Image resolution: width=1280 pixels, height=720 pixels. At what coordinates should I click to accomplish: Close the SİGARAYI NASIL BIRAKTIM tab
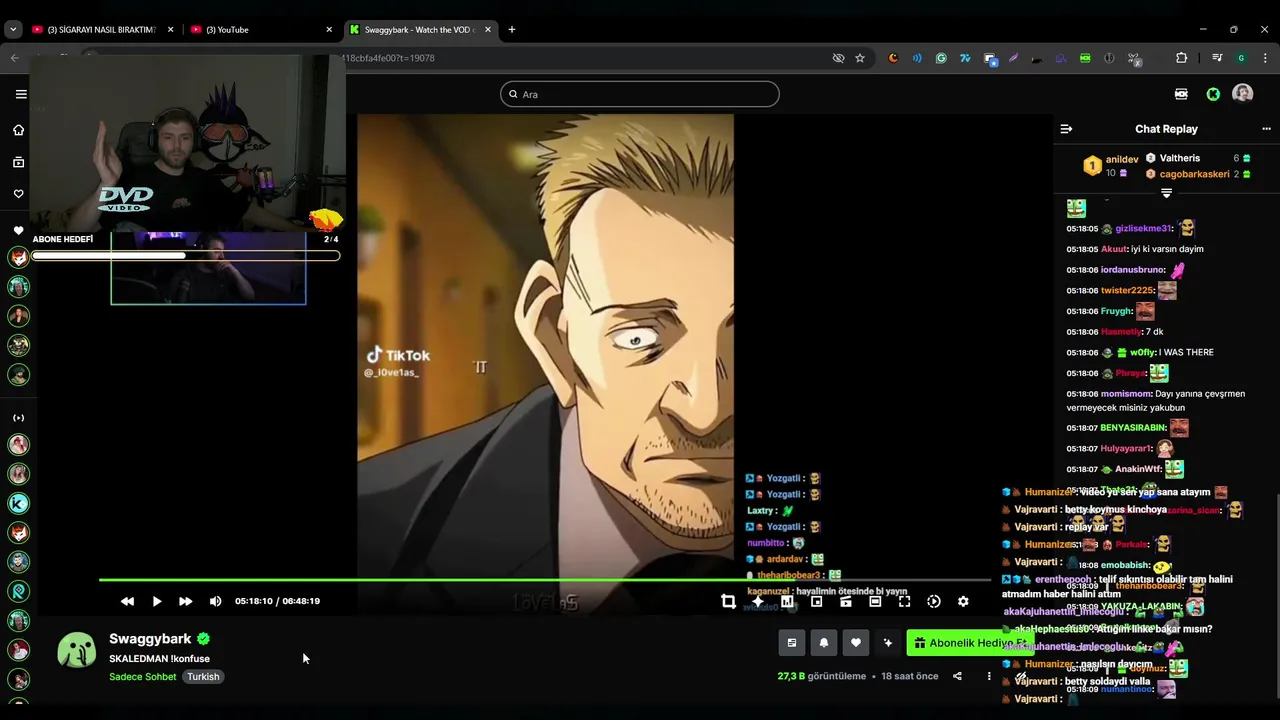point(170,30)
